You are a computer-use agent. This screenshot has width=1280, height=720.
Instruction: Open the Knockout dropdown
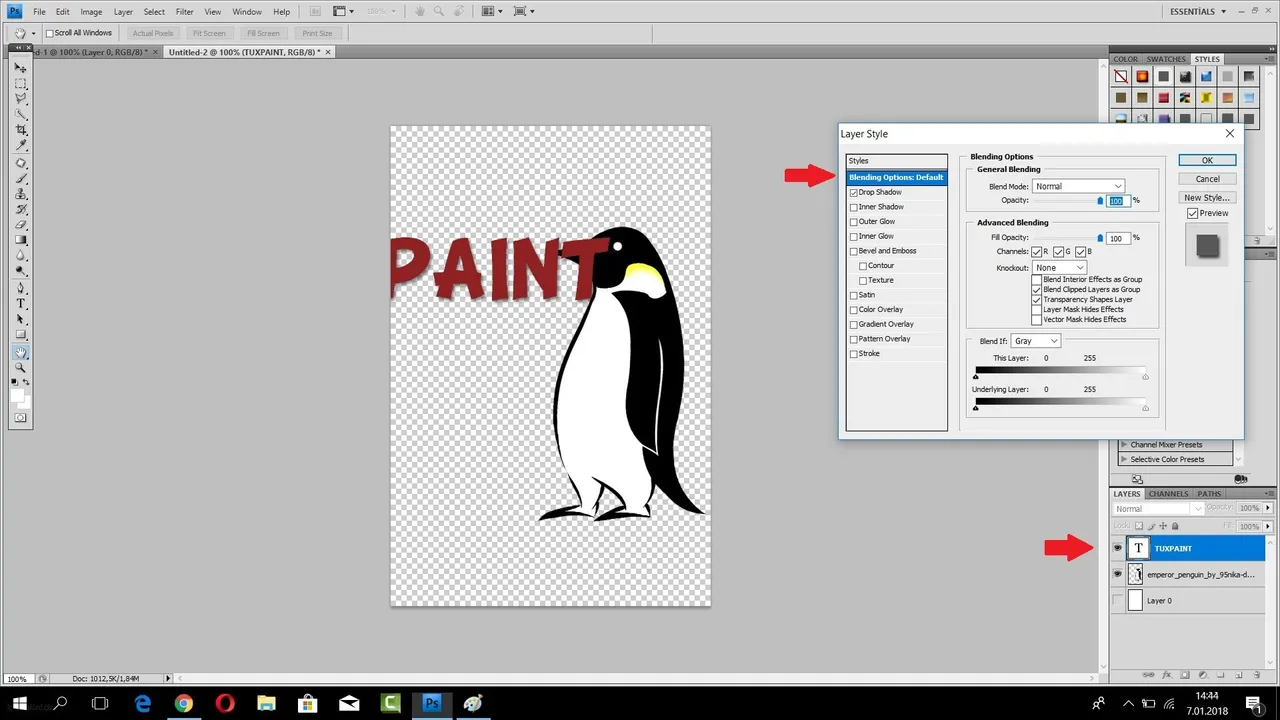[1060, 268]
